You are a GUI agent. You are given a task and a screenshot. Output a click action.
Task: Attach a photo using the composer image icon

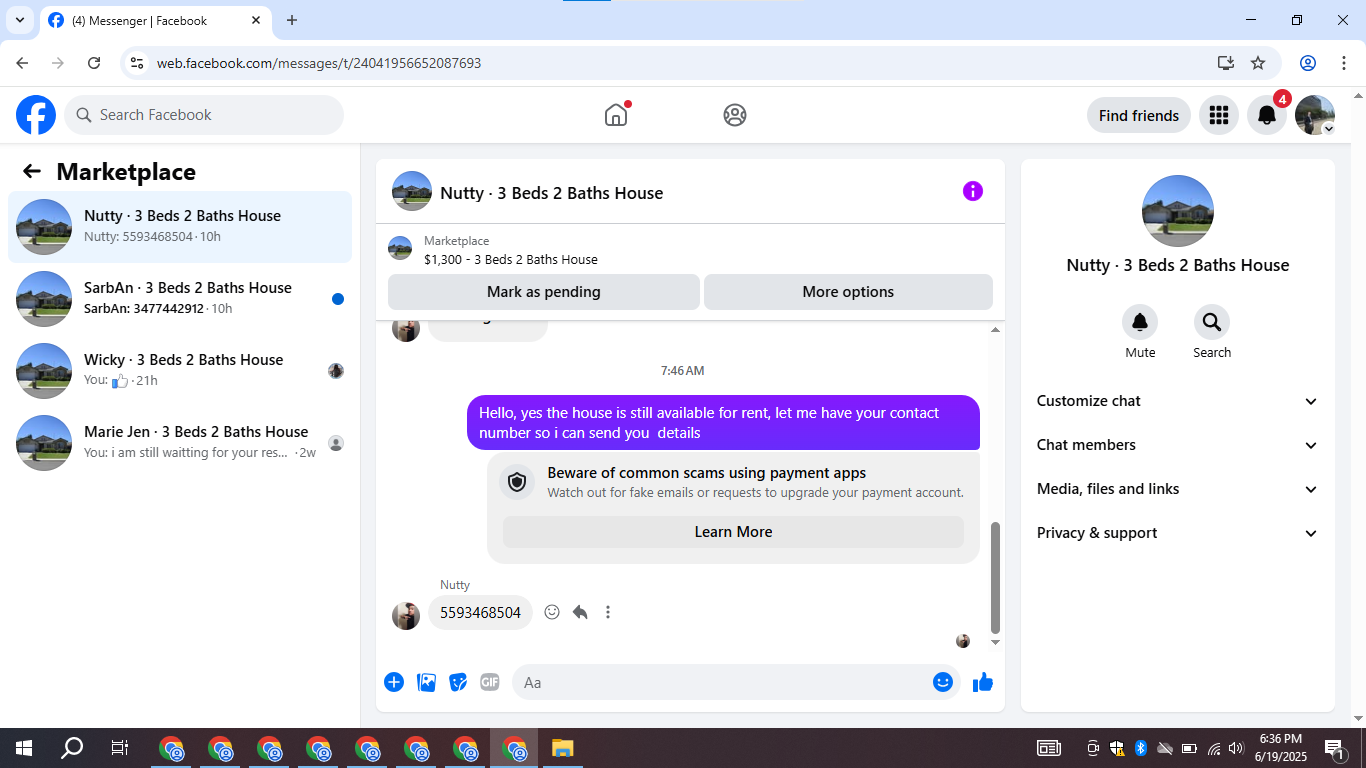tap(426, 682)
